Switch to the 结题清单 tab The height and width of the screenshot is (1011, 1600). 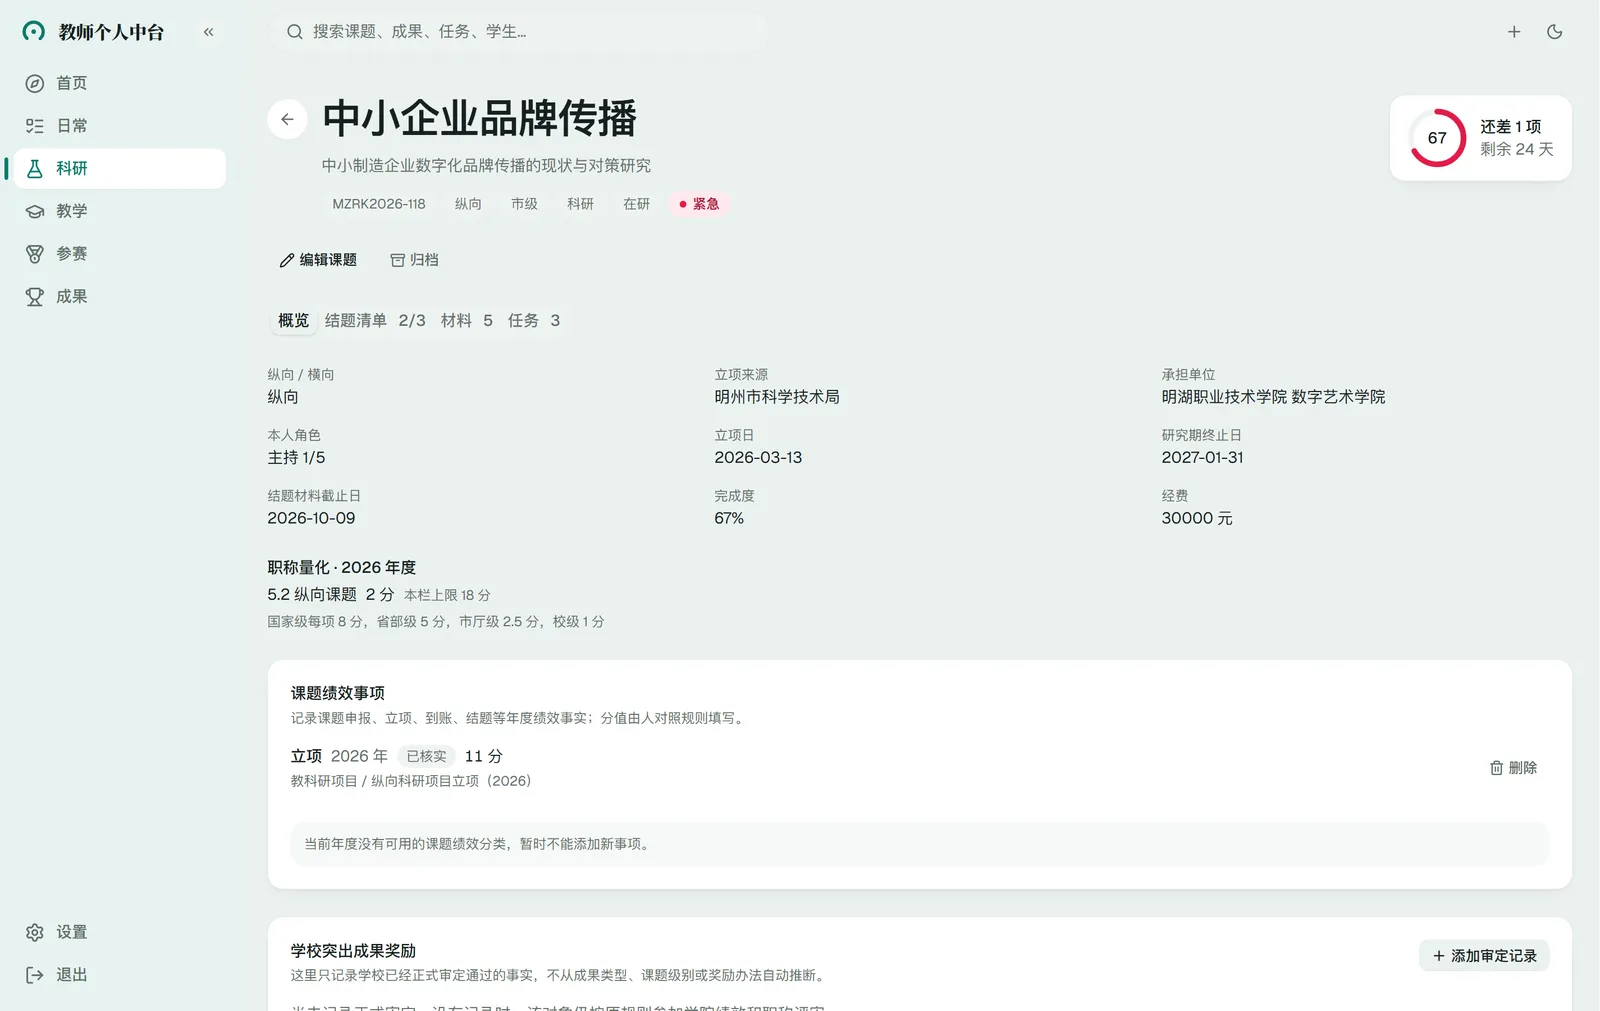point(375,321)
